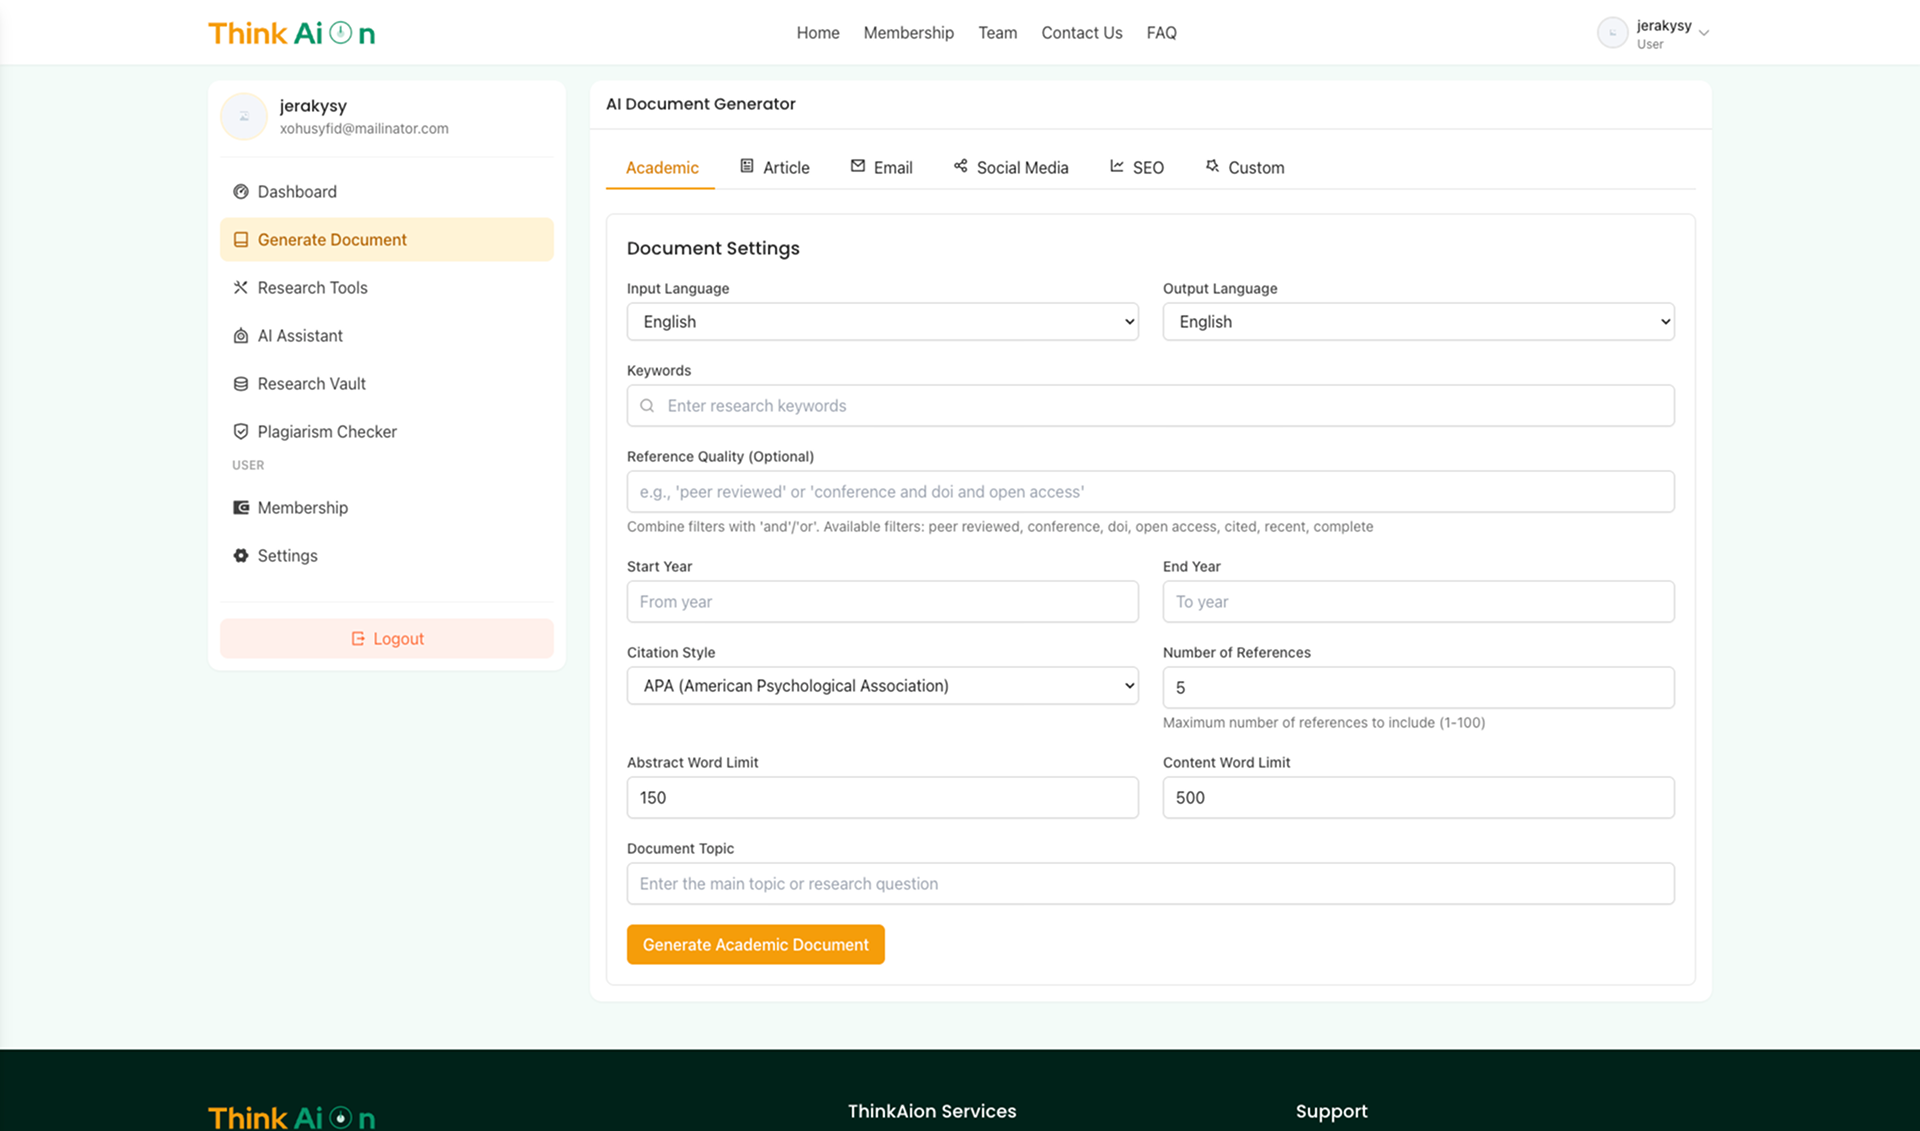Expand the jerakysy user account menu
This screenshot has height=1131, width=1920.
(x=1655, y=32)
